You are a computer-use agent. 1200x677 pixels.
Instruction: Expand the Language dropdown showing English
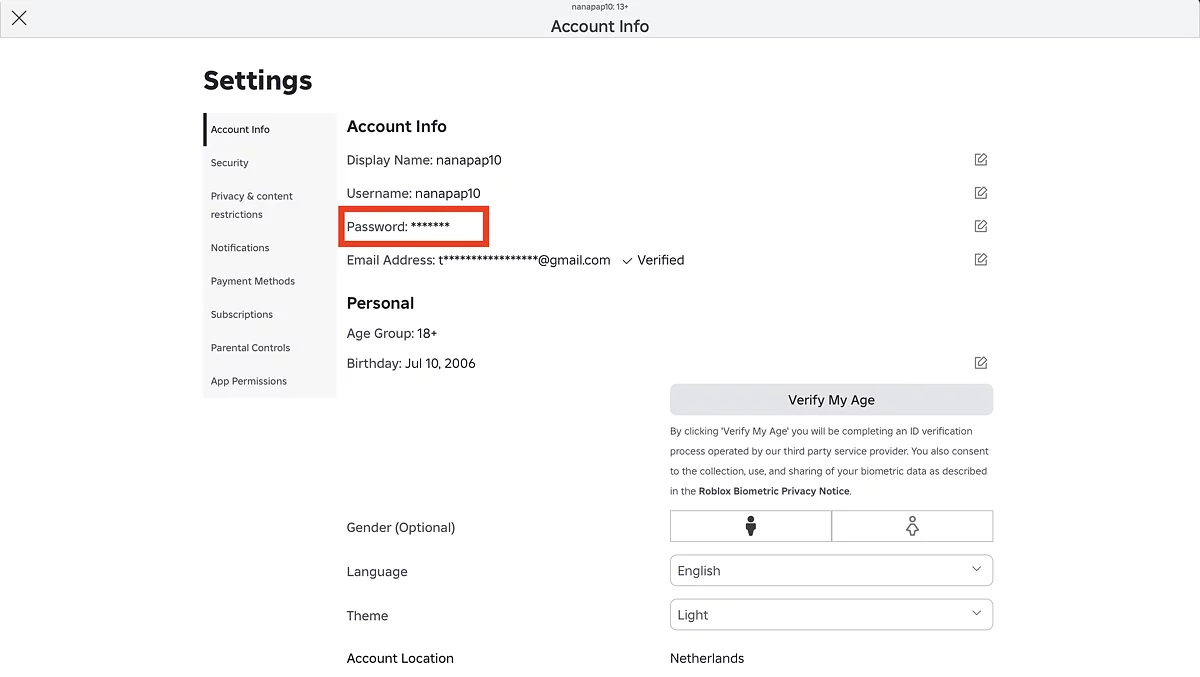pyautogui.click(x=830, y=570)
